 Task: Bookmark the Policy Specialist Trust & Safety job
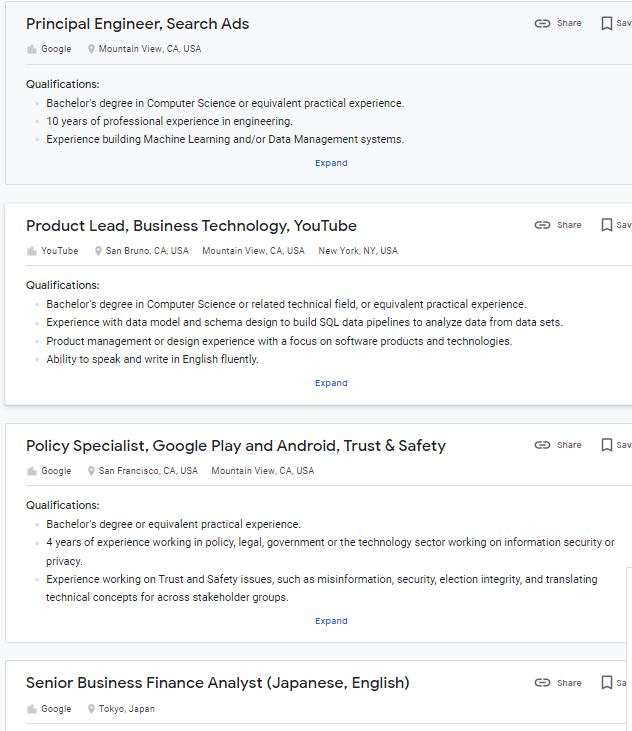tap(607, 445)
